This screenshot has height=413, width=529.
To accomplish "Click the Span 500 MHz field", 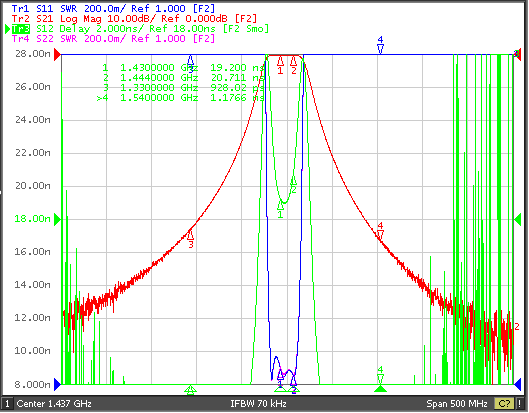I will pyautogui.click(x=457, y=404).
